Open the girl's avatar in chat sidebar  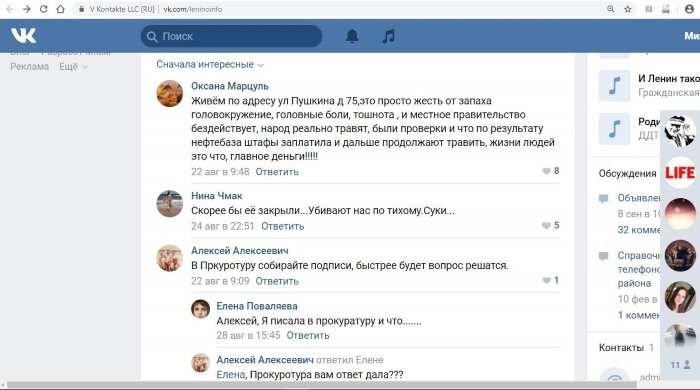coord(680,297)
